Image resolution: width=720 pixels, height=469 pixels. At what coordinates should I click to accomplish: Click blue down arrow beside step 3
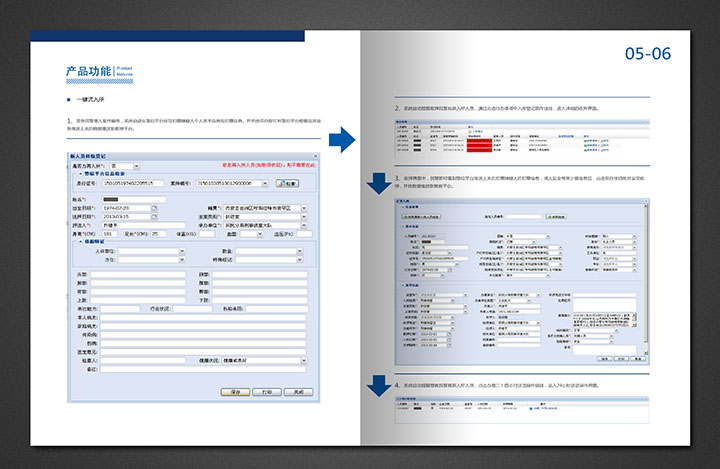tap(380, 183)
